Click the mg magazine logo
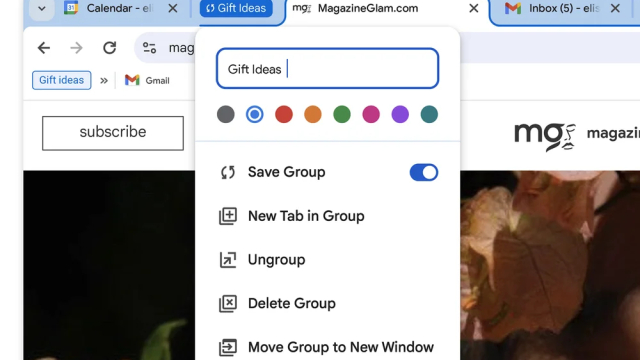The image size is (640, 360). tap(545, 136)
